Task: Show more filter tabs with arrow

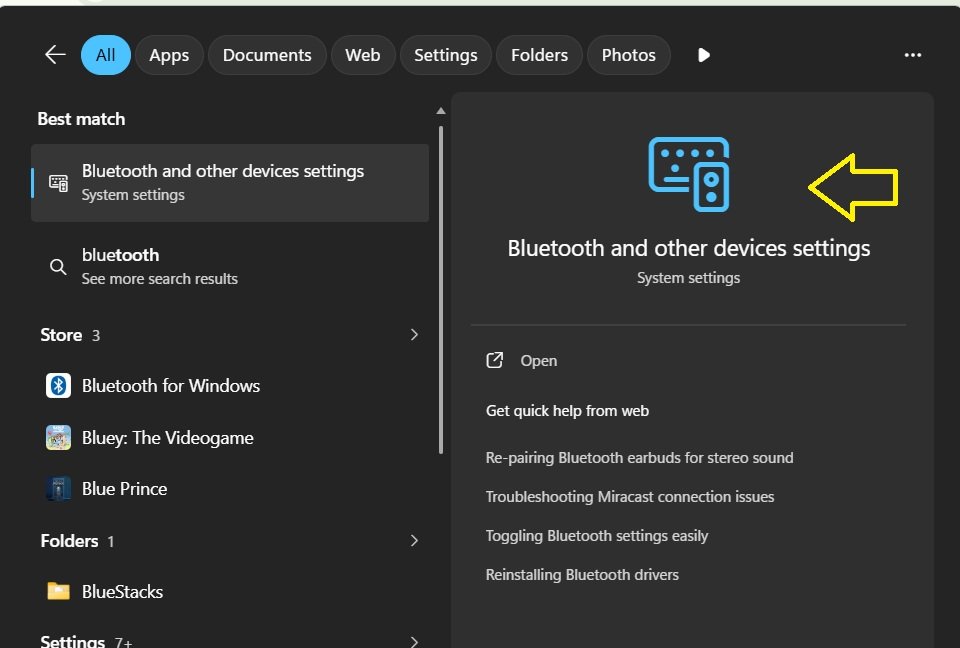Action: point(703,55)
